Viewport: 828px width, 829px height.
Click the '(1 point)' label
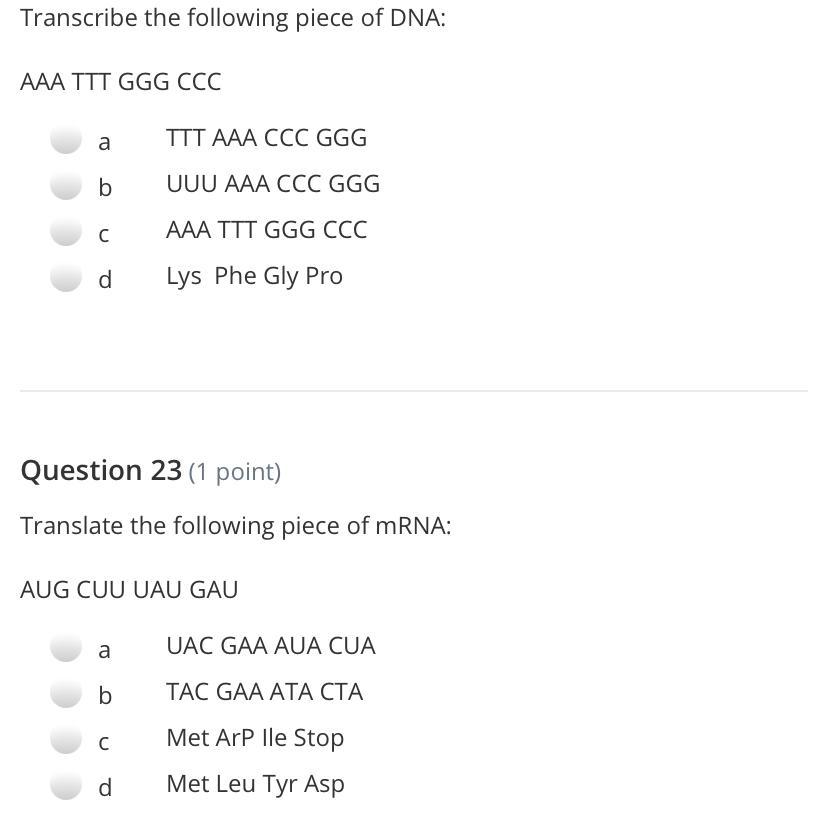234,472
